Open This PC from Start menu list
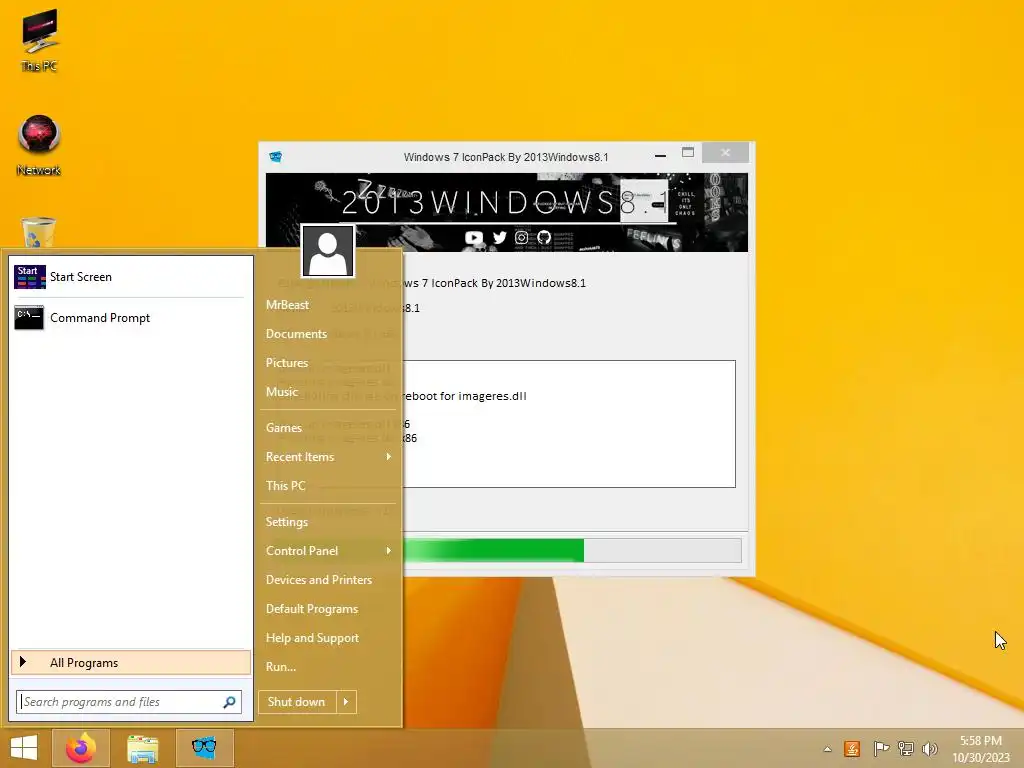The width and height of the screenshot is (1024, 768). click(285, 486)
